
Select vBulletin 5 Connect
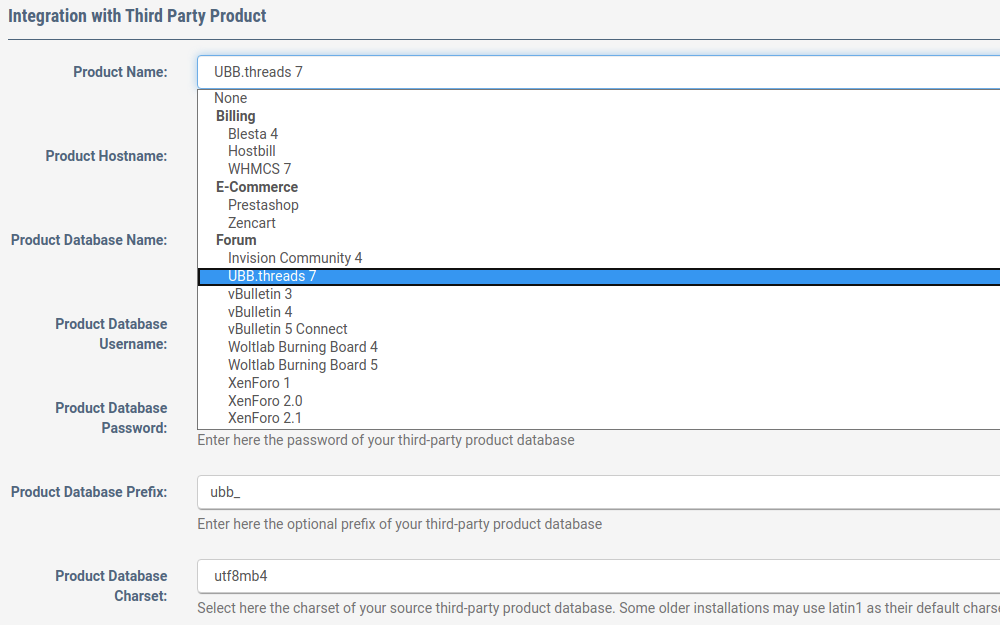[598, 329]
